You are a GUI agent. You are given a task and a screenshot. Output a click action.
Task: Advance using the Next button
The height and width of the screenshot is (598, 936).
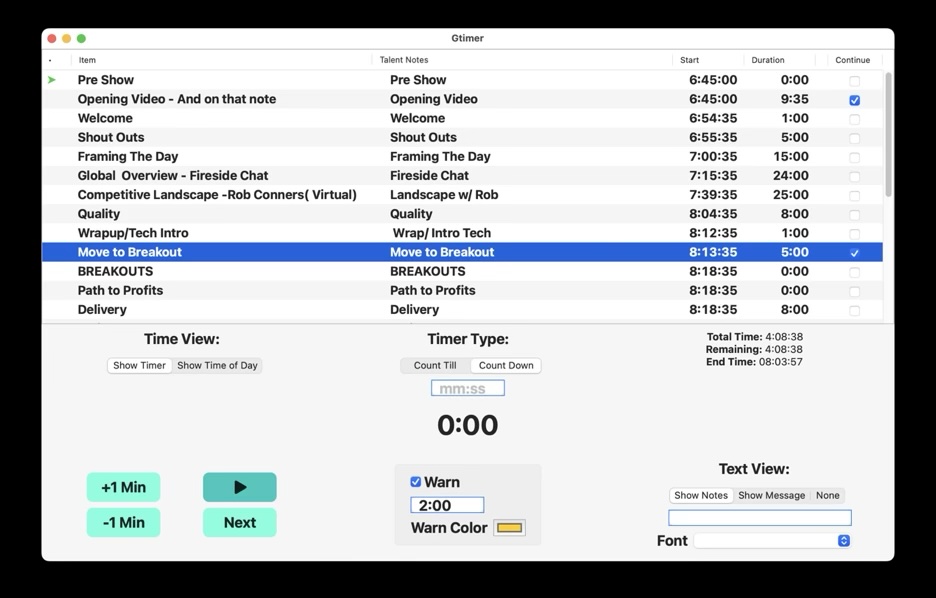[x=239, y=522]
